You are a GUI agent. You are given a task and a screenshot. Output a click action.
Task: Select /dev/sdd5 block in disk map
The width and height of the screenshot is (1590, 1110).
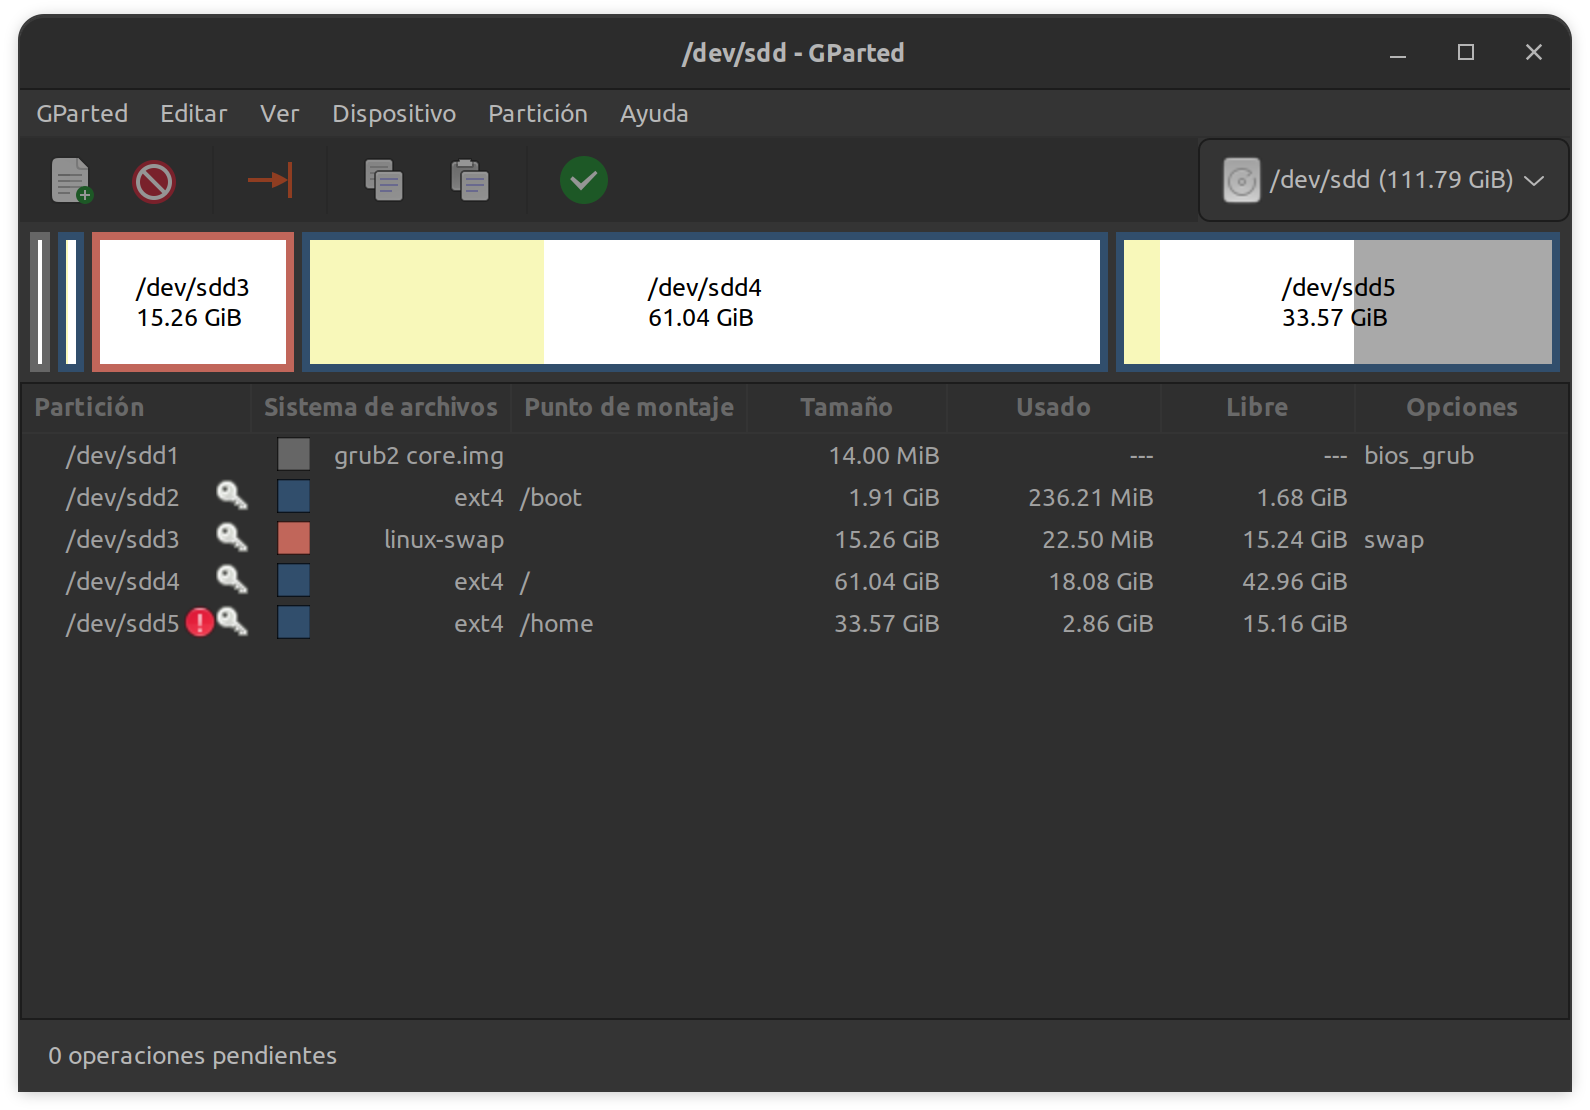[x=1338, y=302]
